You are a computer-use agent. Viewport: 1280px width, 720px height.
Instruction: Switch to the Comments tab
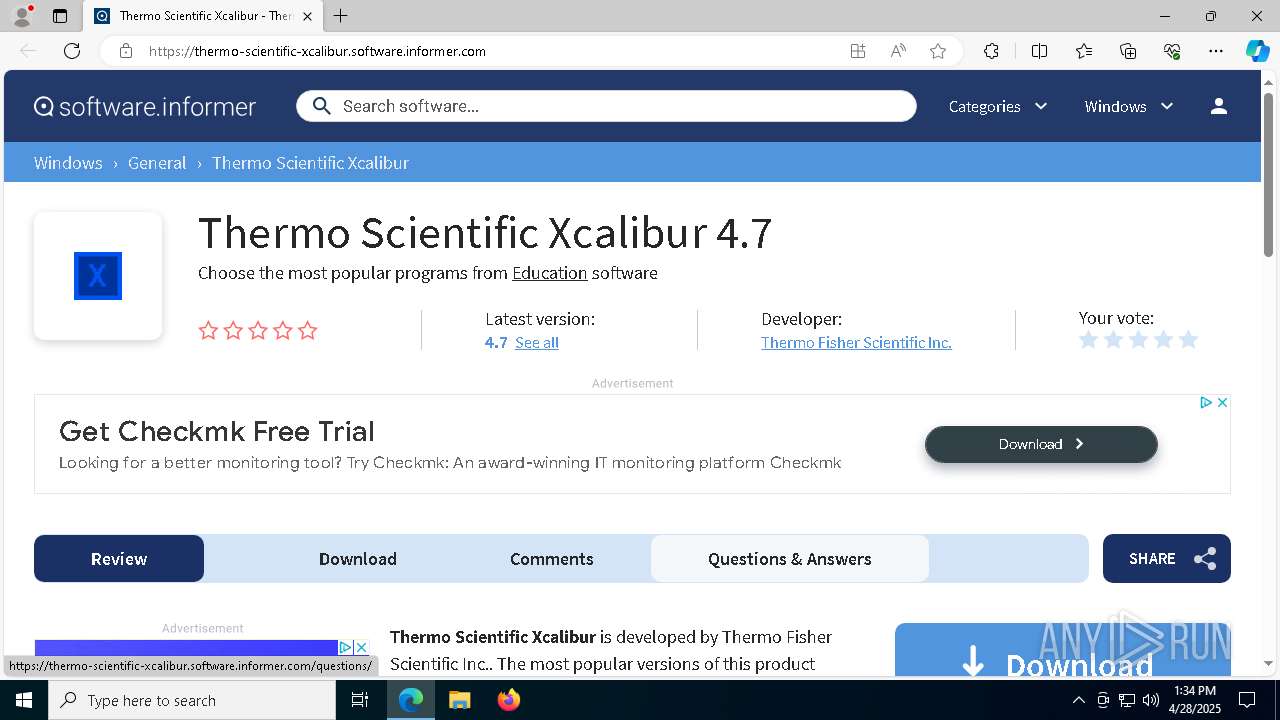point(552,558)
